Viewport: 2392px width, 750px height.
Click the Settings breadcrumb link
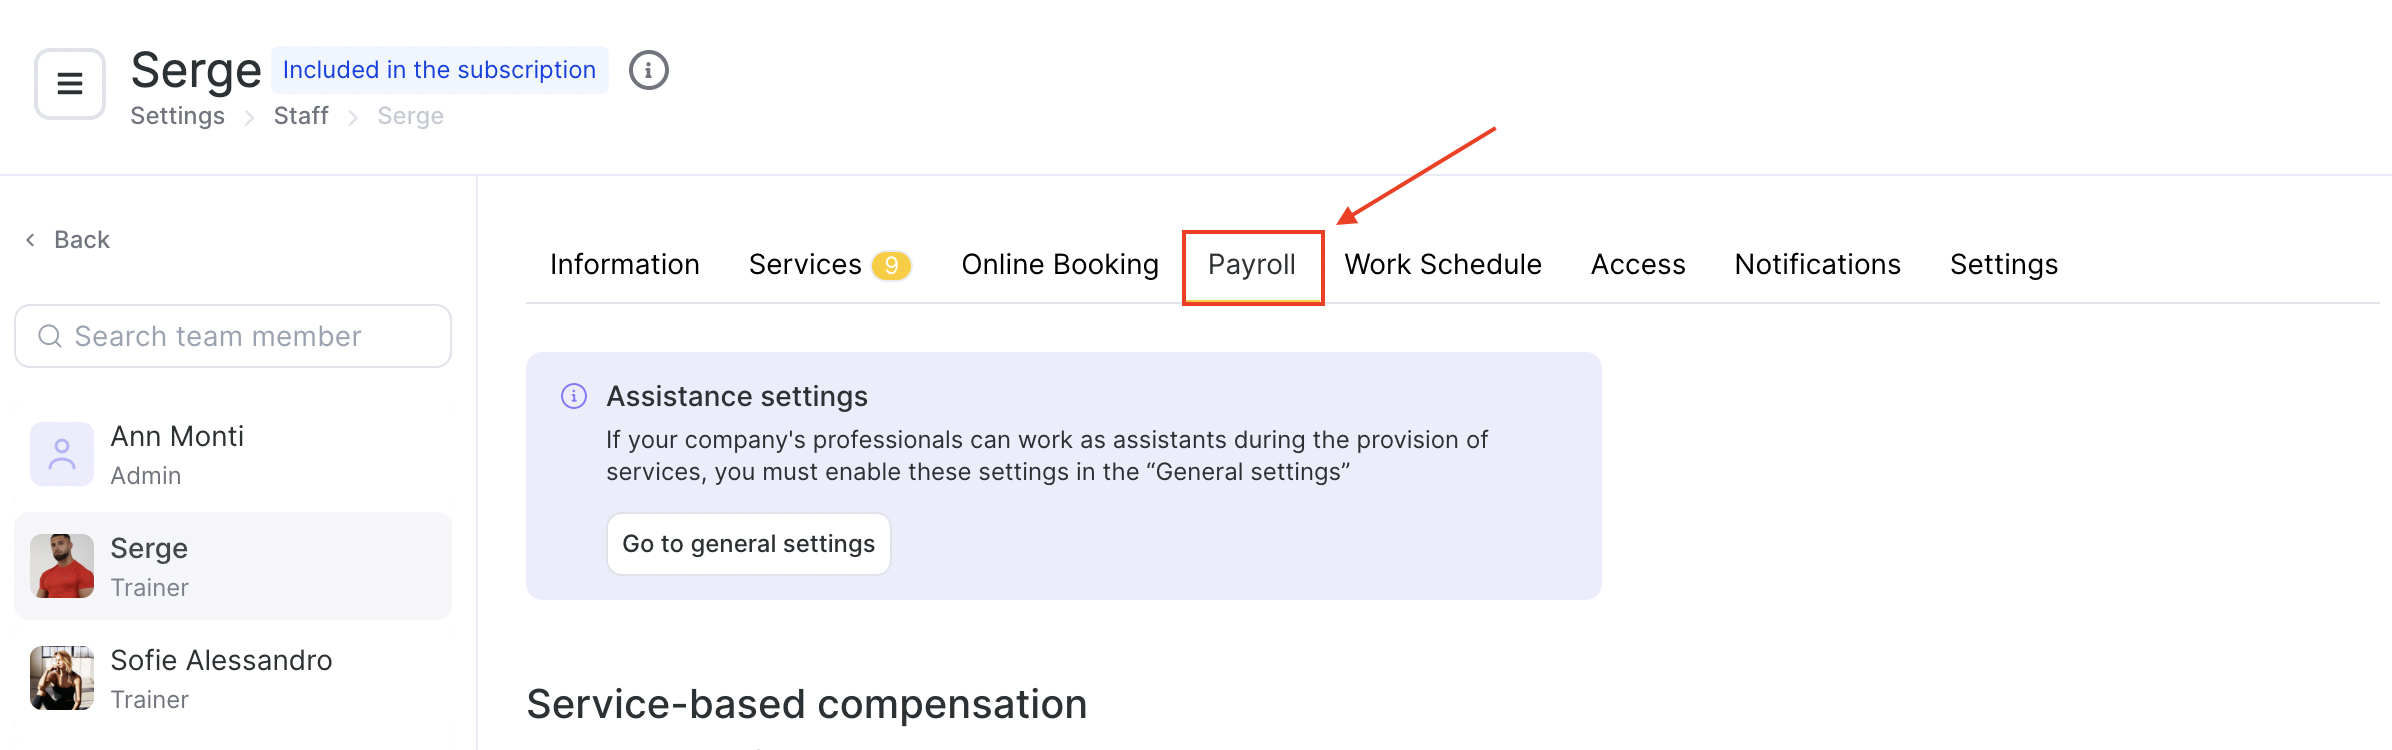click(178, 116)
